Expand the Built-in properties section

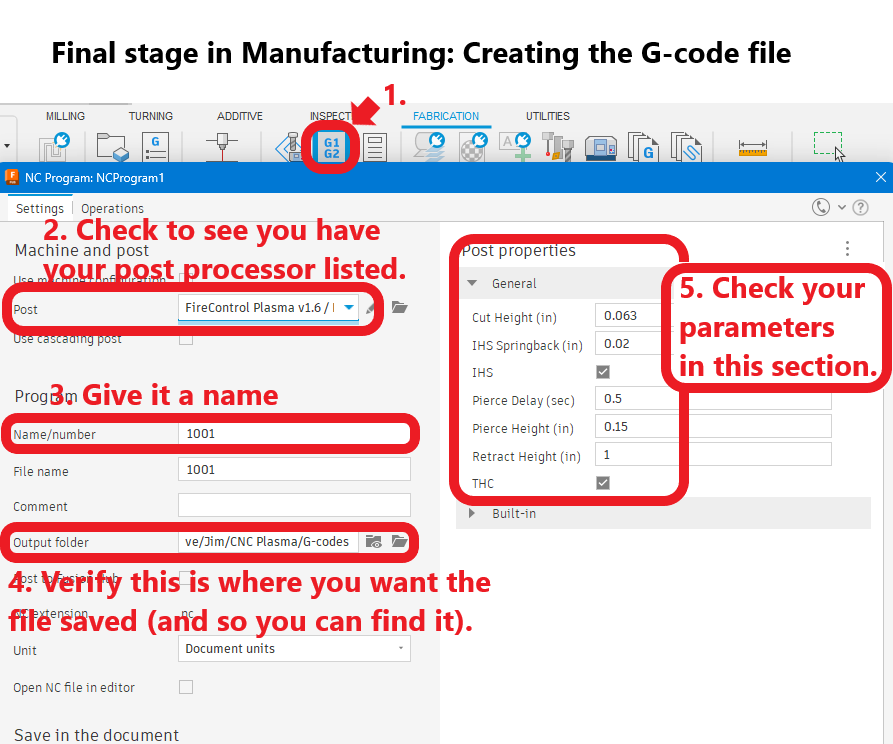(x=472, y=513)
